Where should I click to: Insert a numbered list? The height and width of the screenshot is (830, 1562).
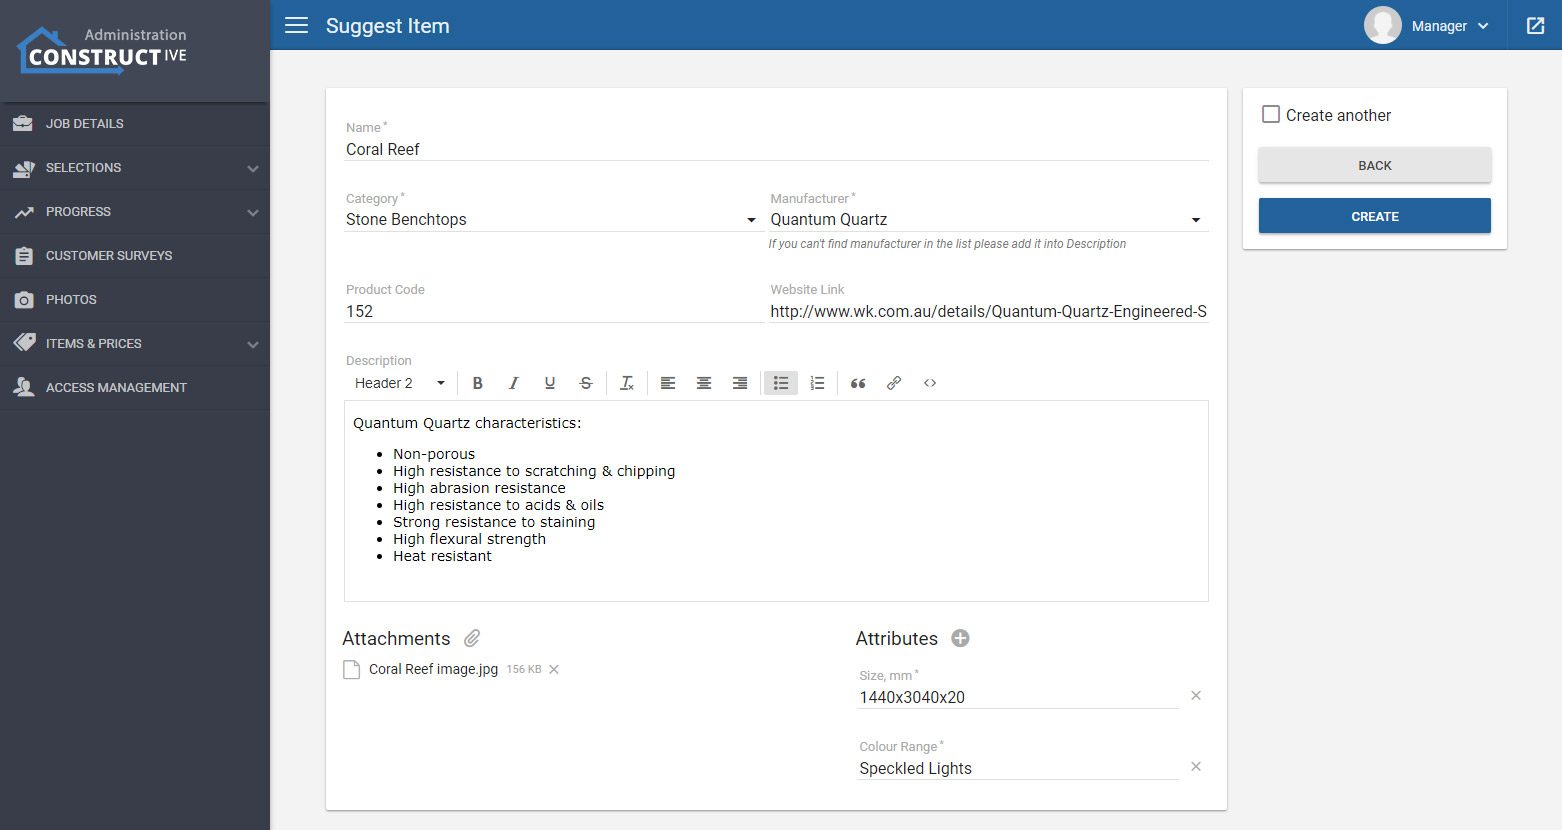click(x=817, y=383)
